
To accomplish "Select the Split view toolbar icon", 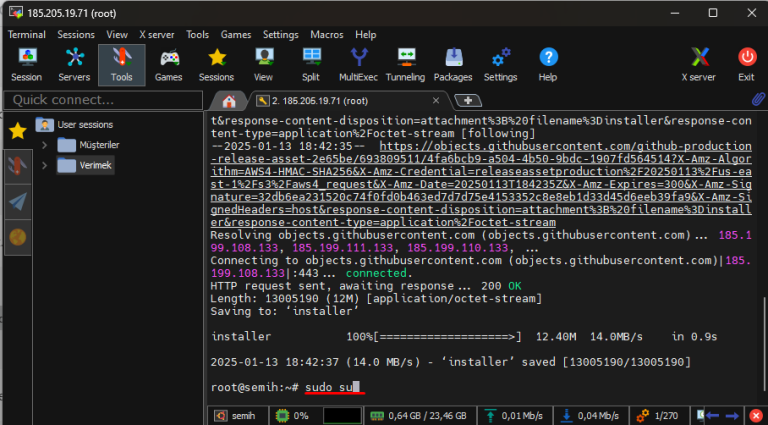I will [311, 64].
